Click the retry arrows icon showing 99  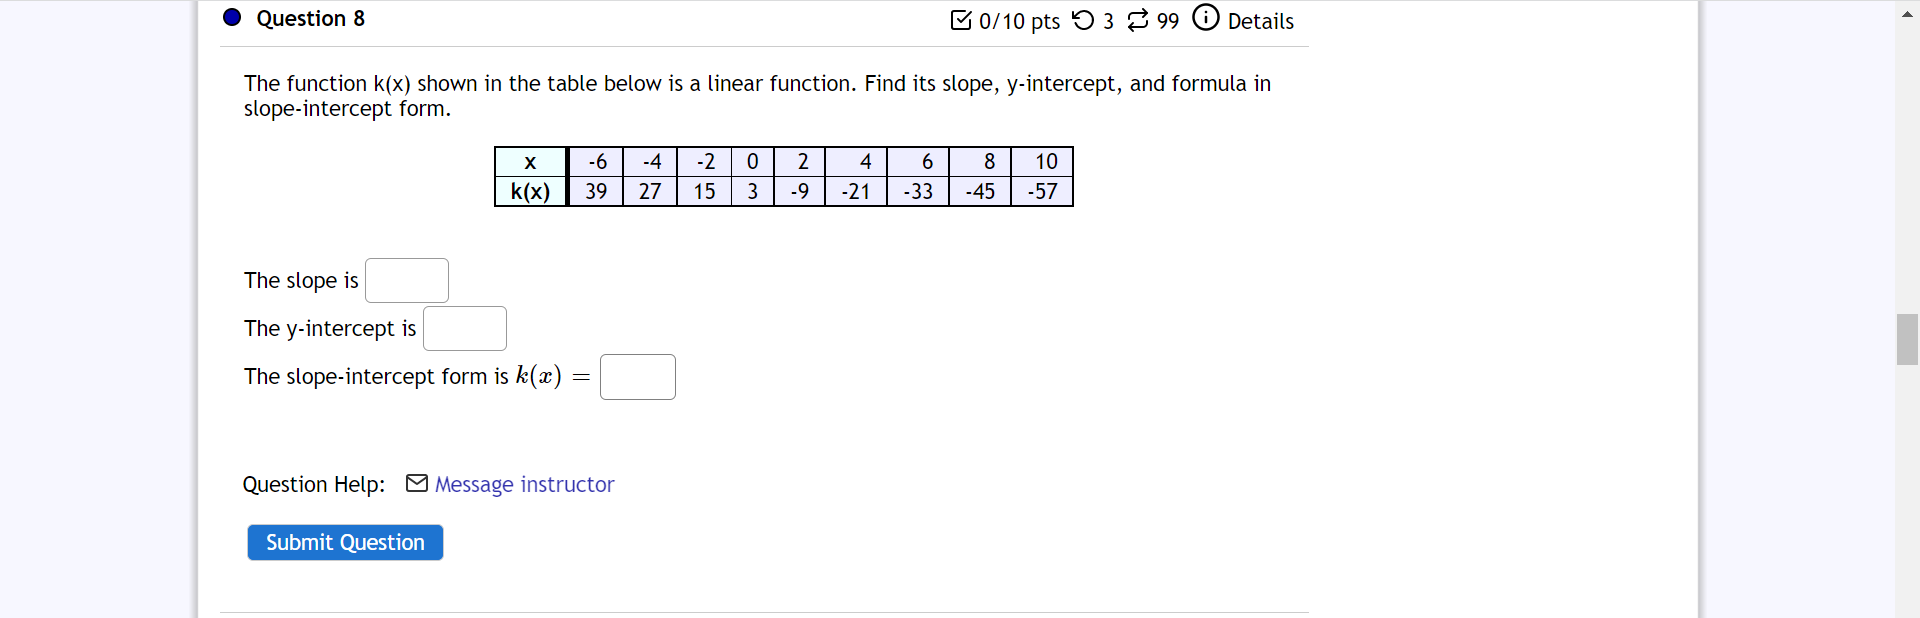tap(1137, 20)
